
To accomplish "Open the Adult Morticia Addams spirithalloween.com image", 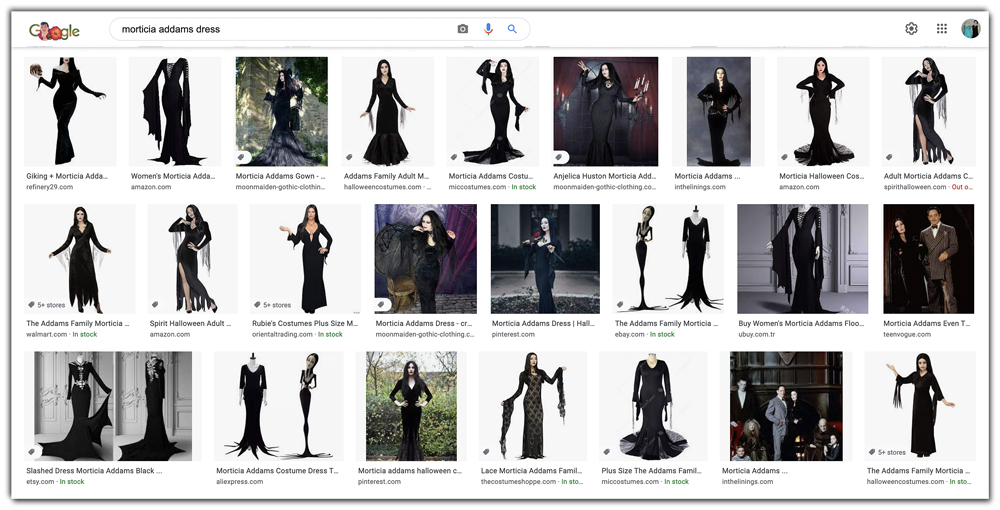I will (x=929, y=112).
